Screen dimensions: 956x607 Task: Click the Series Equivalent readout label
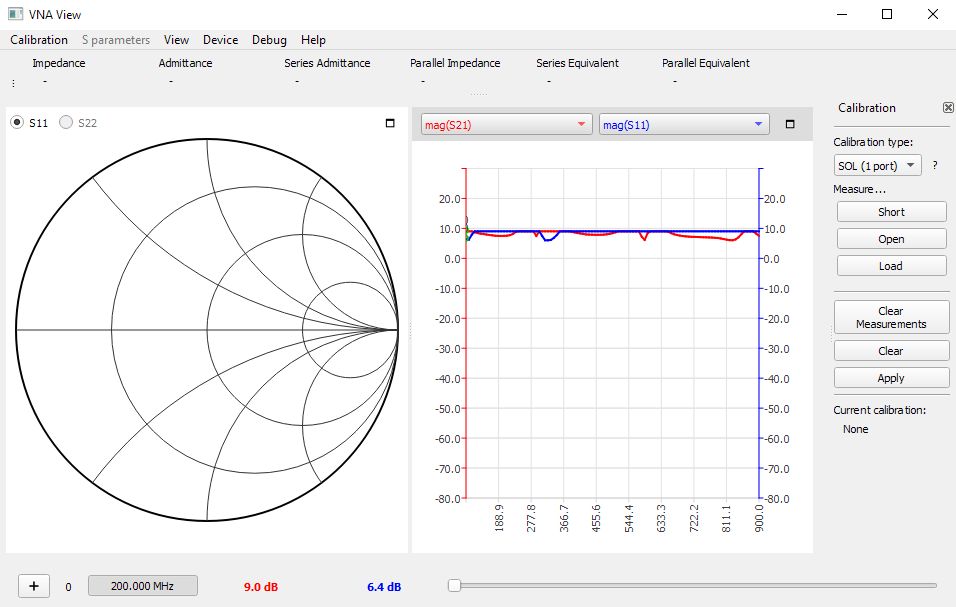point(577,63)
